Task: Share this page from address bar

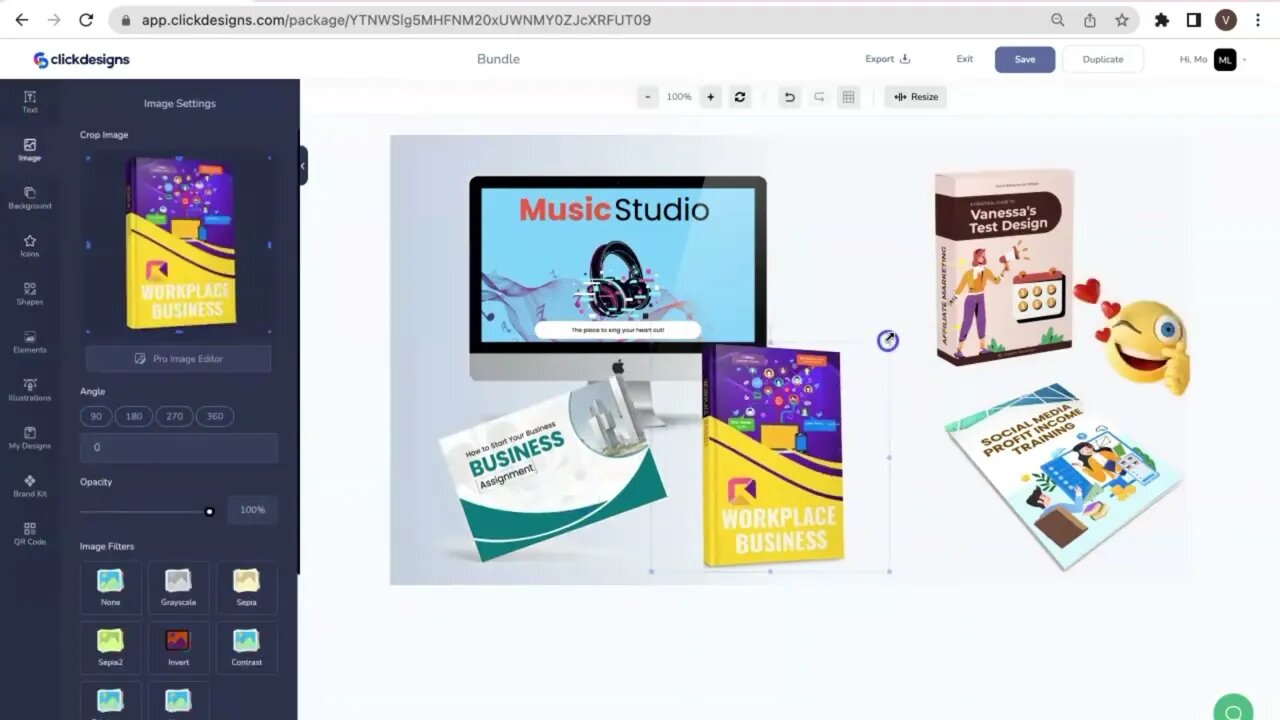Action: (x=1090, y=20)
